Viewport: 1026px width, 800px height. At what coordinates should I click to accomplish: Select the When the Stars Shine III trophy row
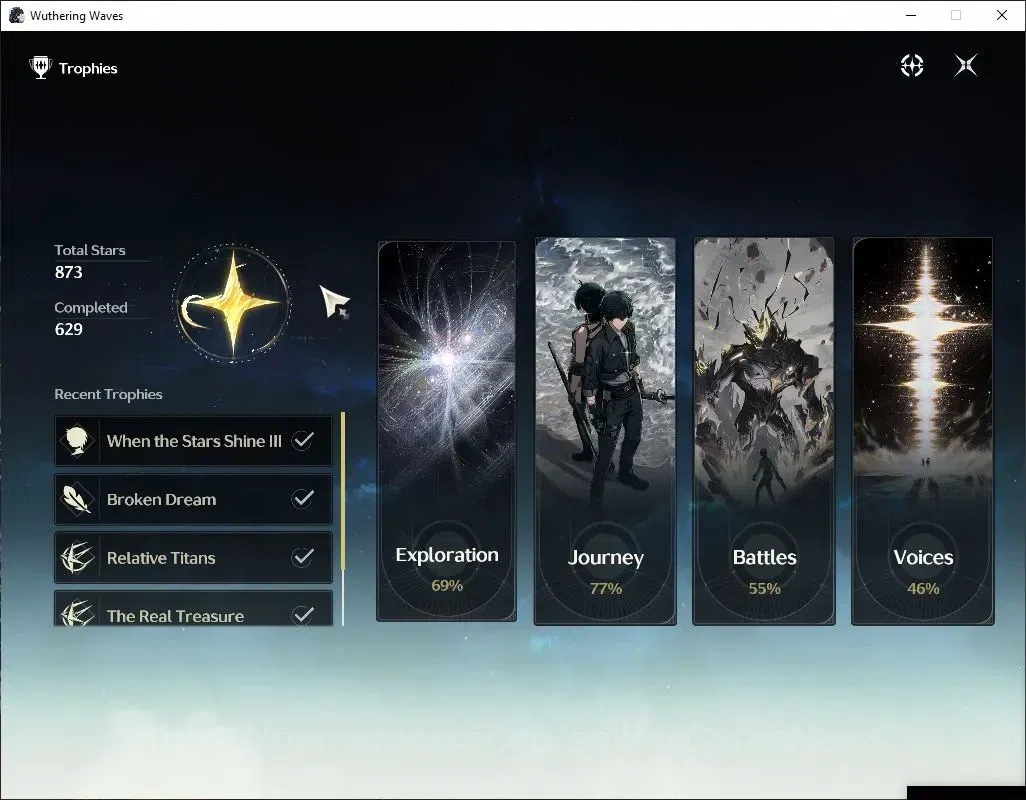(x=193, y=440)
